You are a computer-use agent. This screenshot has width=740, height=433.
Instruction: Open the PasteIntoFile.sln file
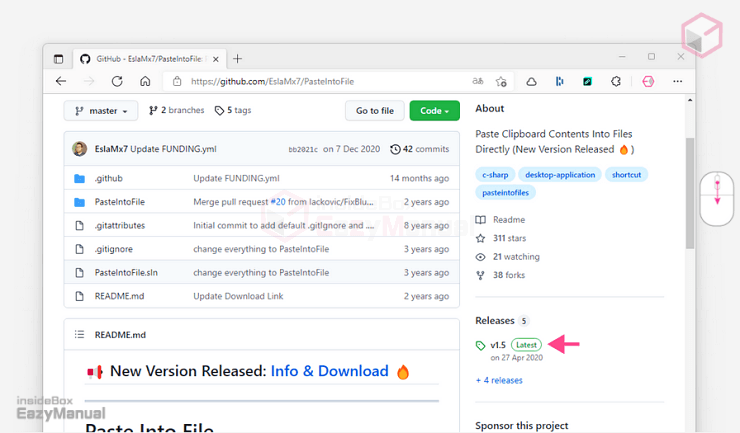(126, 272)
